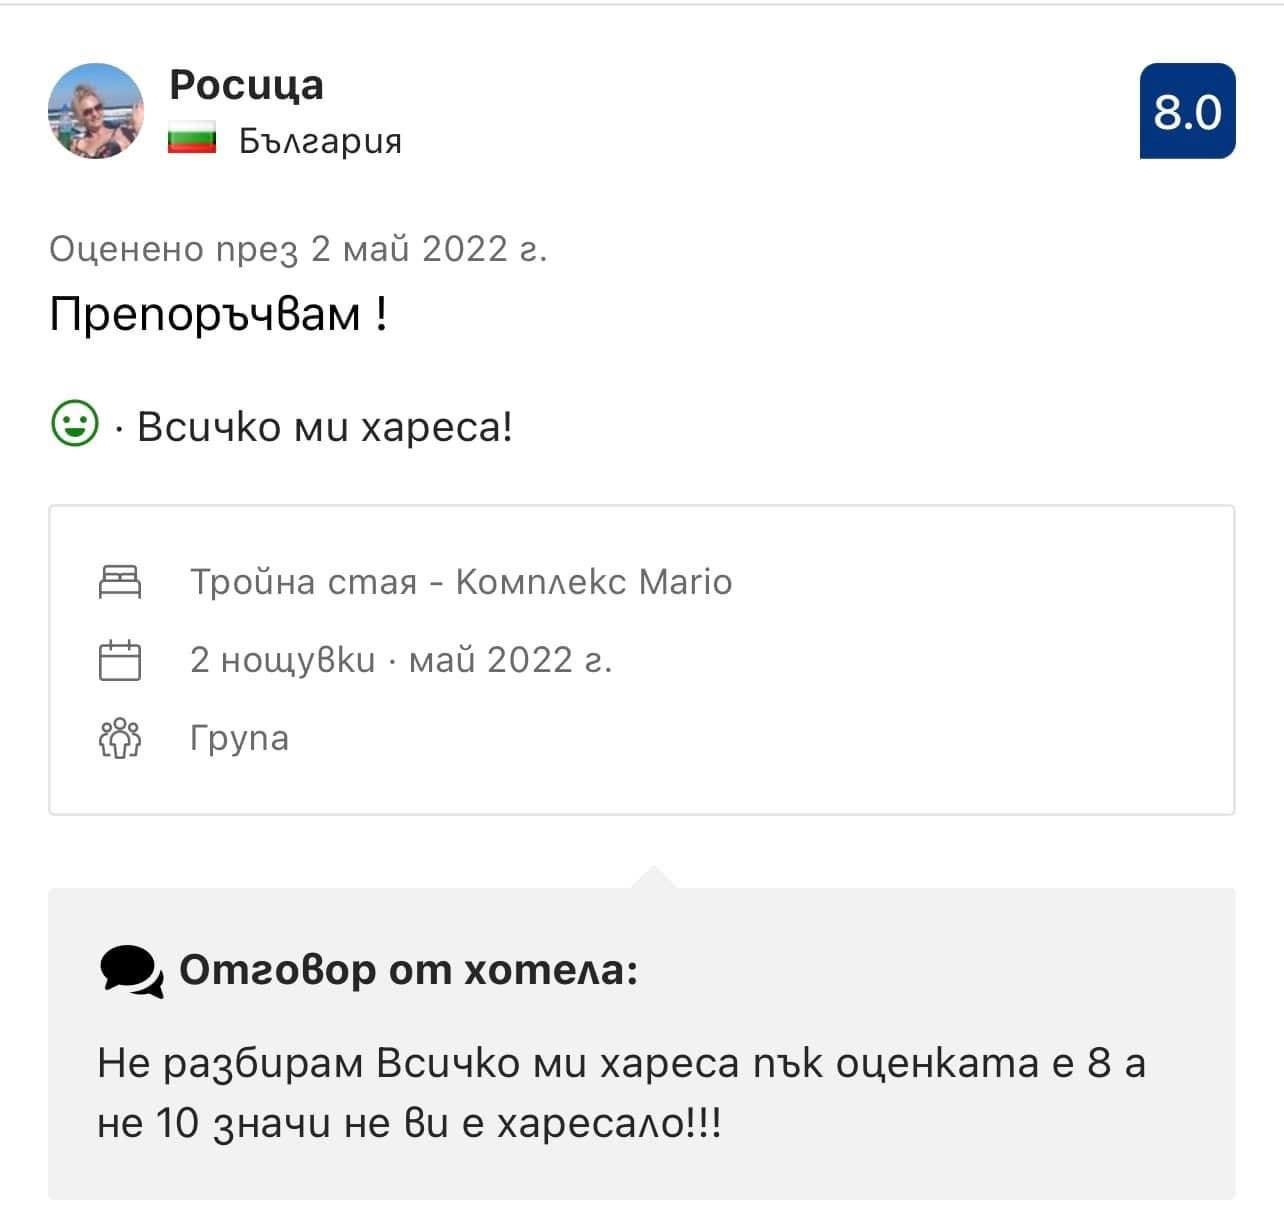Click the reviewer name Росица
Screen dimensions: 1284x1214
(x=246, y=85)
